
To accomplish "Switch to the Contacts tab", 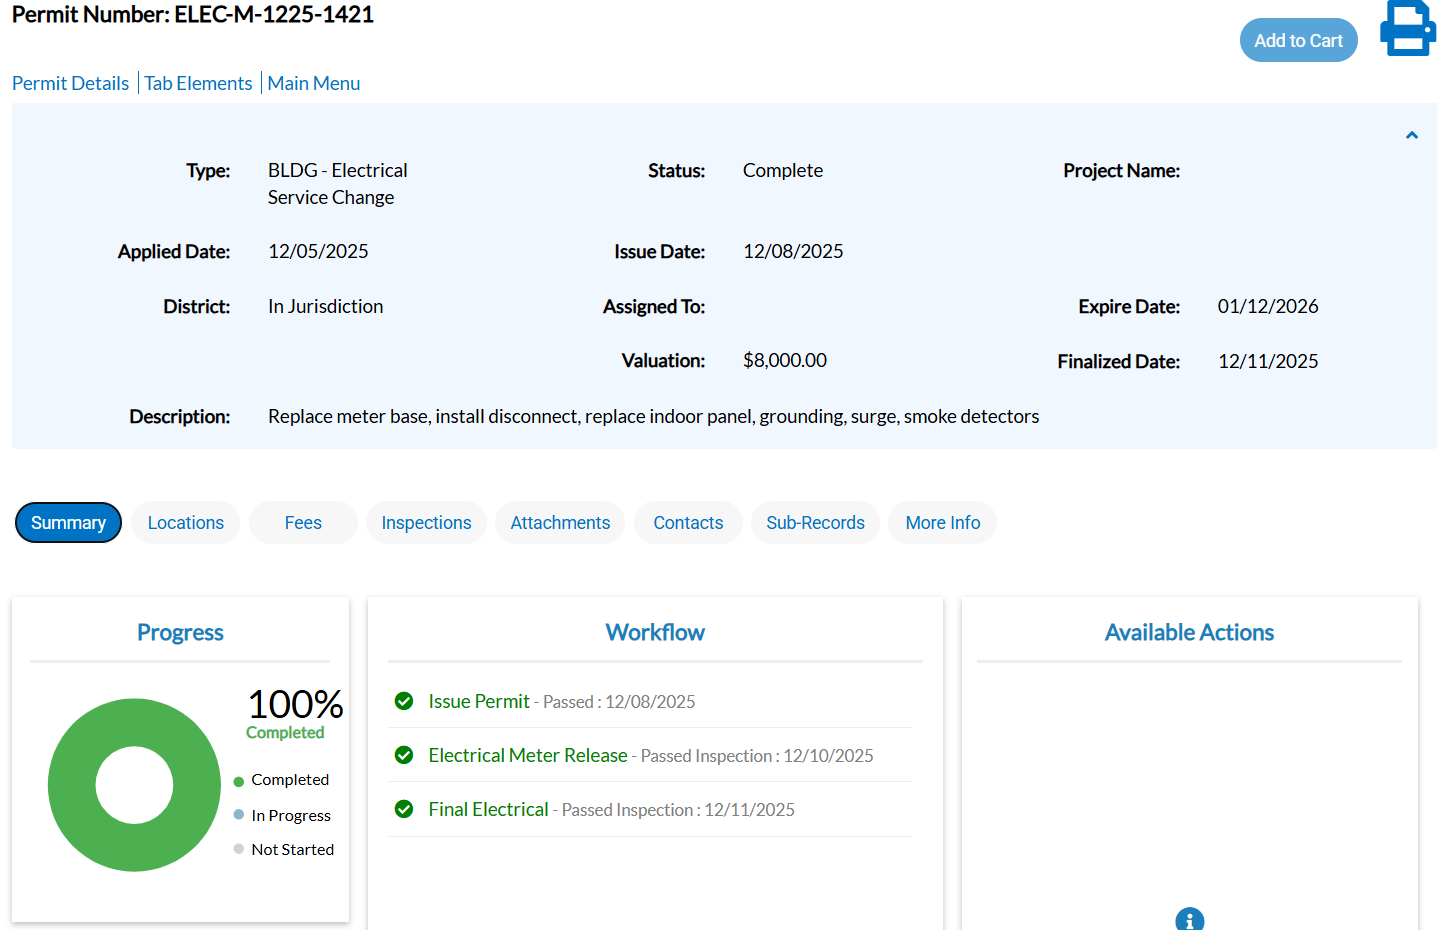I will (688, 523).
